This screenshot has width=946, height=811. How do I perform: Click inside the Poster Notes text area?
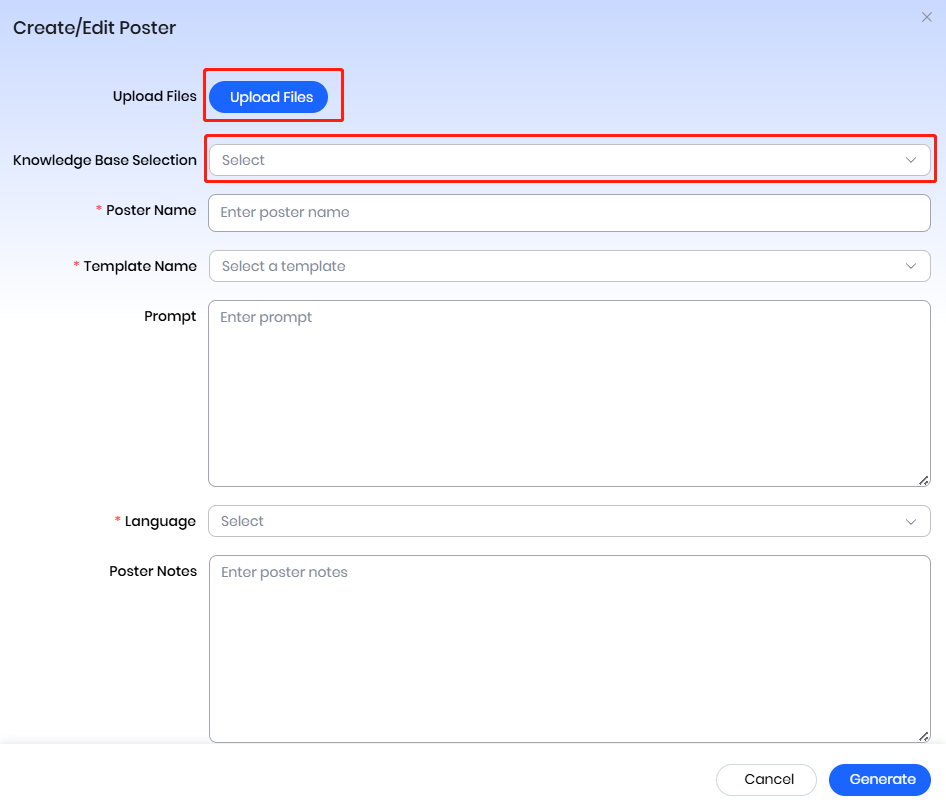point(569,649)
